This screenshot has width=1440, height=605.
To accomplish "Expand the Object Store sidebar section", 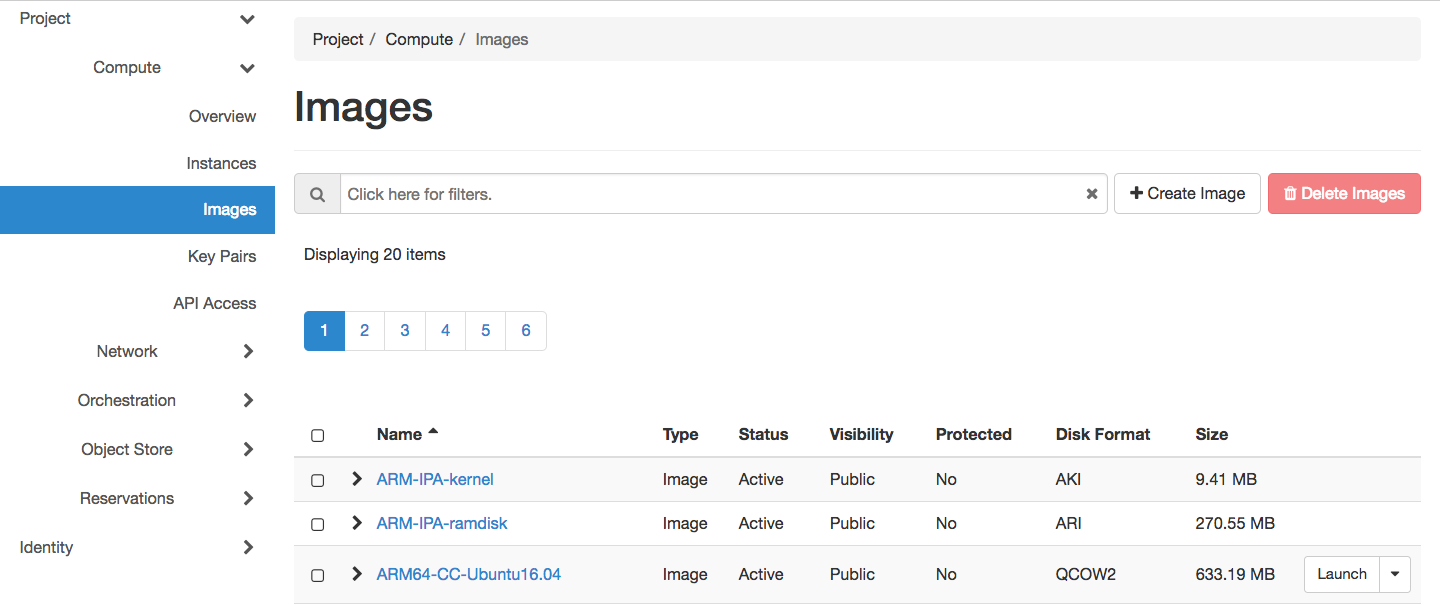I will 248,449.
